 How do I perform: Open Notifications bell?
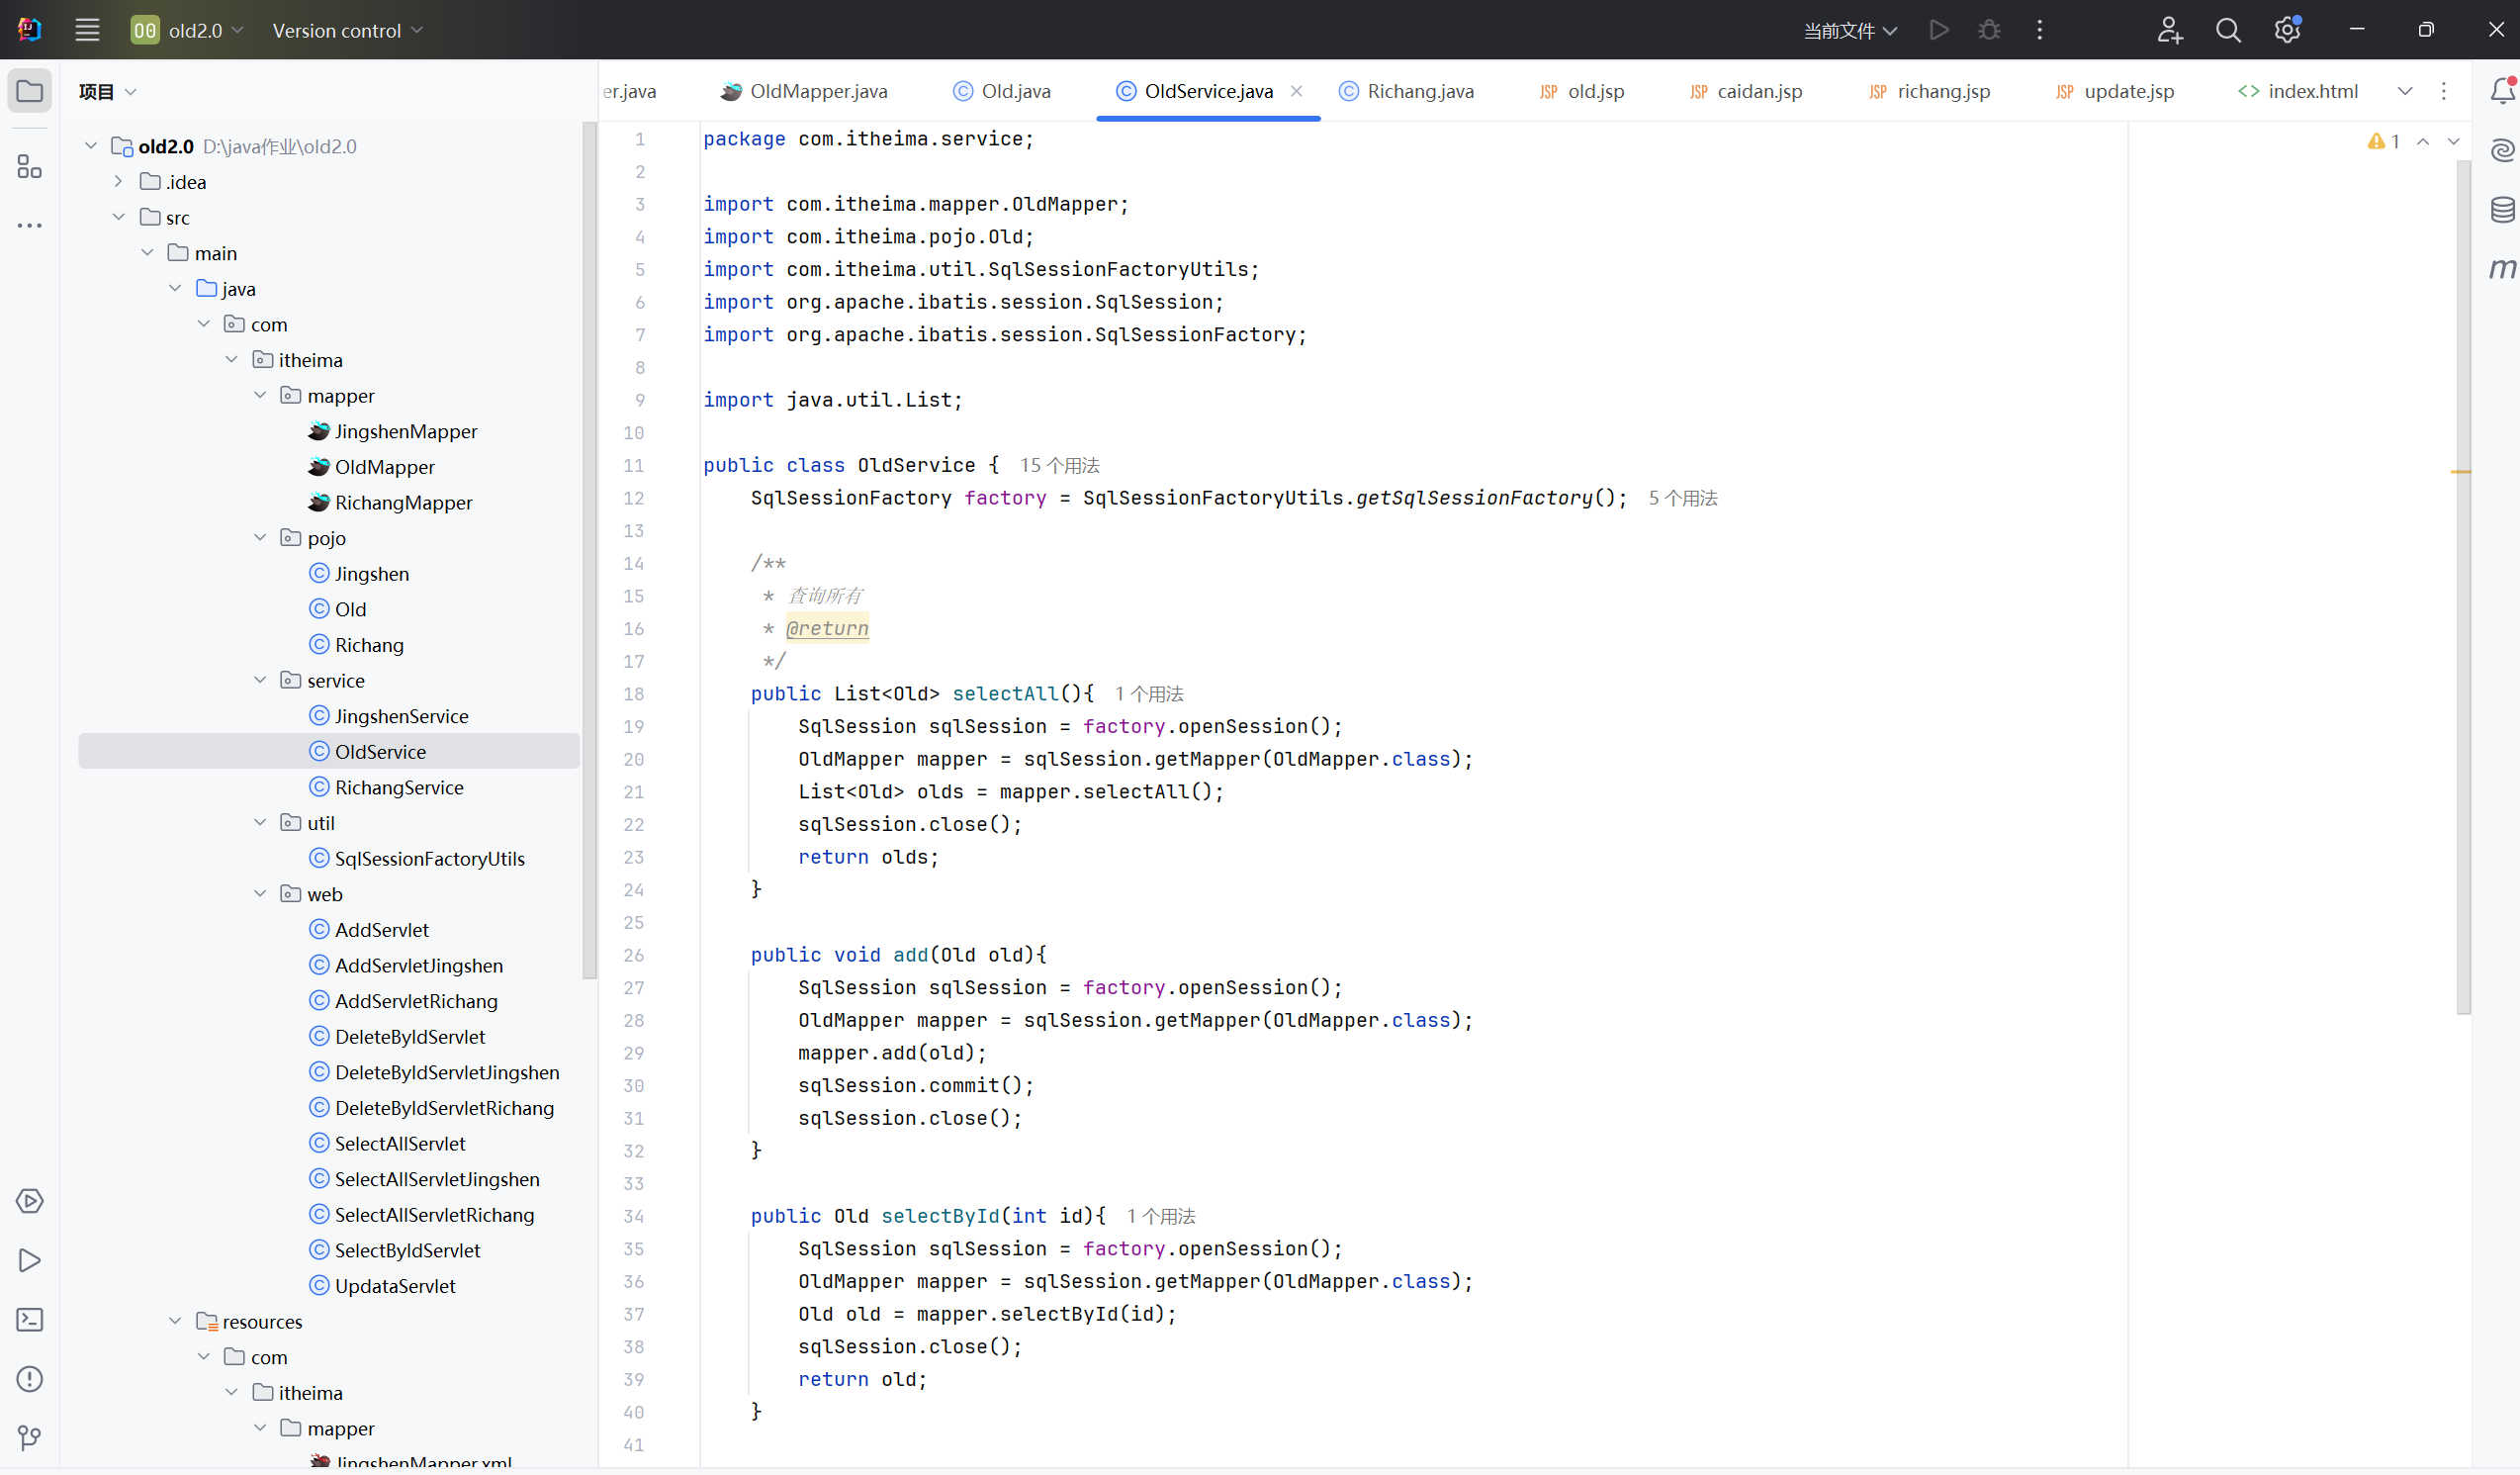click(2502, 91)
